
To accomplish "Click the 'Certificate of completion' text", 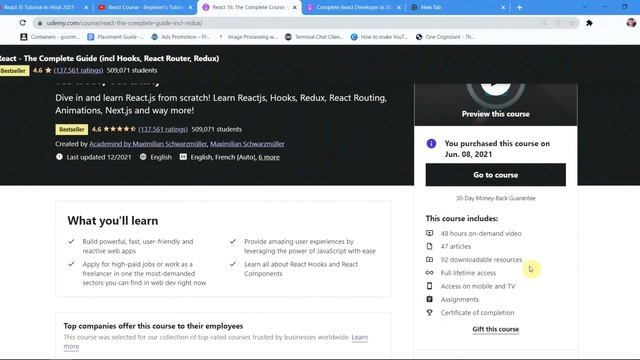I will pos(477,313).
